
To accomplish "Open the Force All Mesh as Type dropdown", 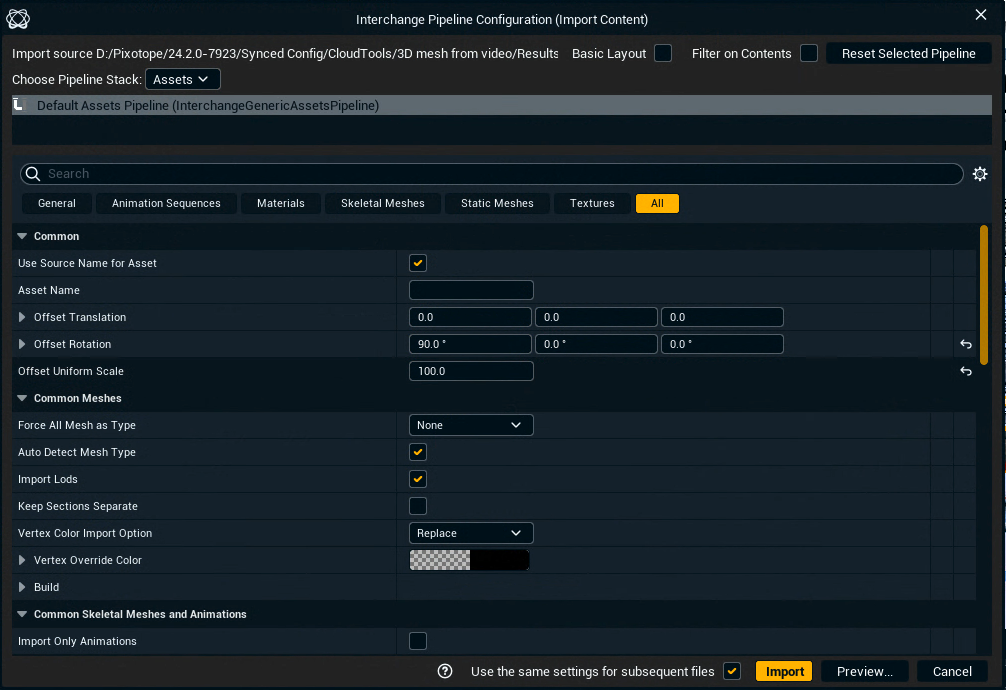I will [471, 425].
